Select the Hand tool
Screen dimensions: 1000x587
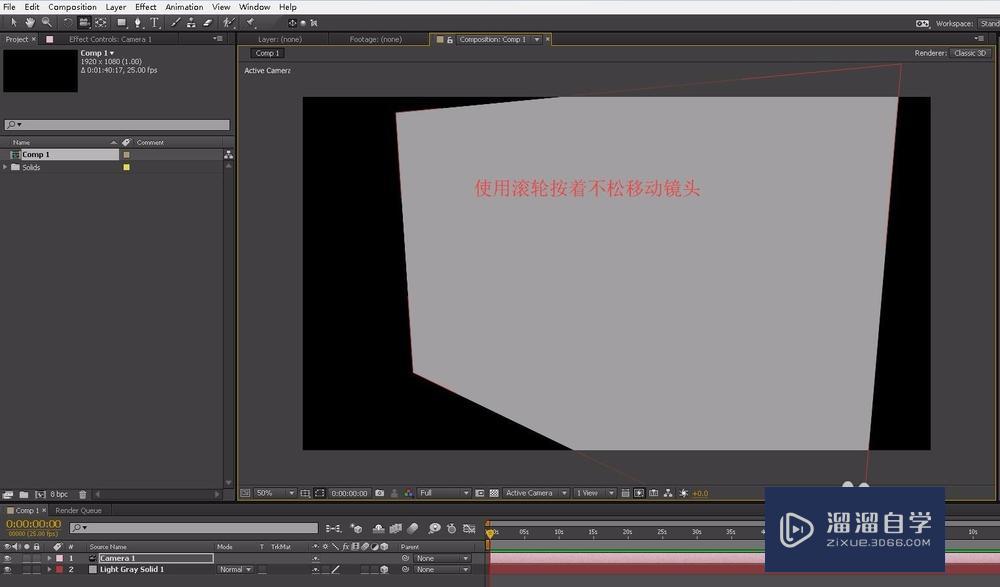point(29,22)
